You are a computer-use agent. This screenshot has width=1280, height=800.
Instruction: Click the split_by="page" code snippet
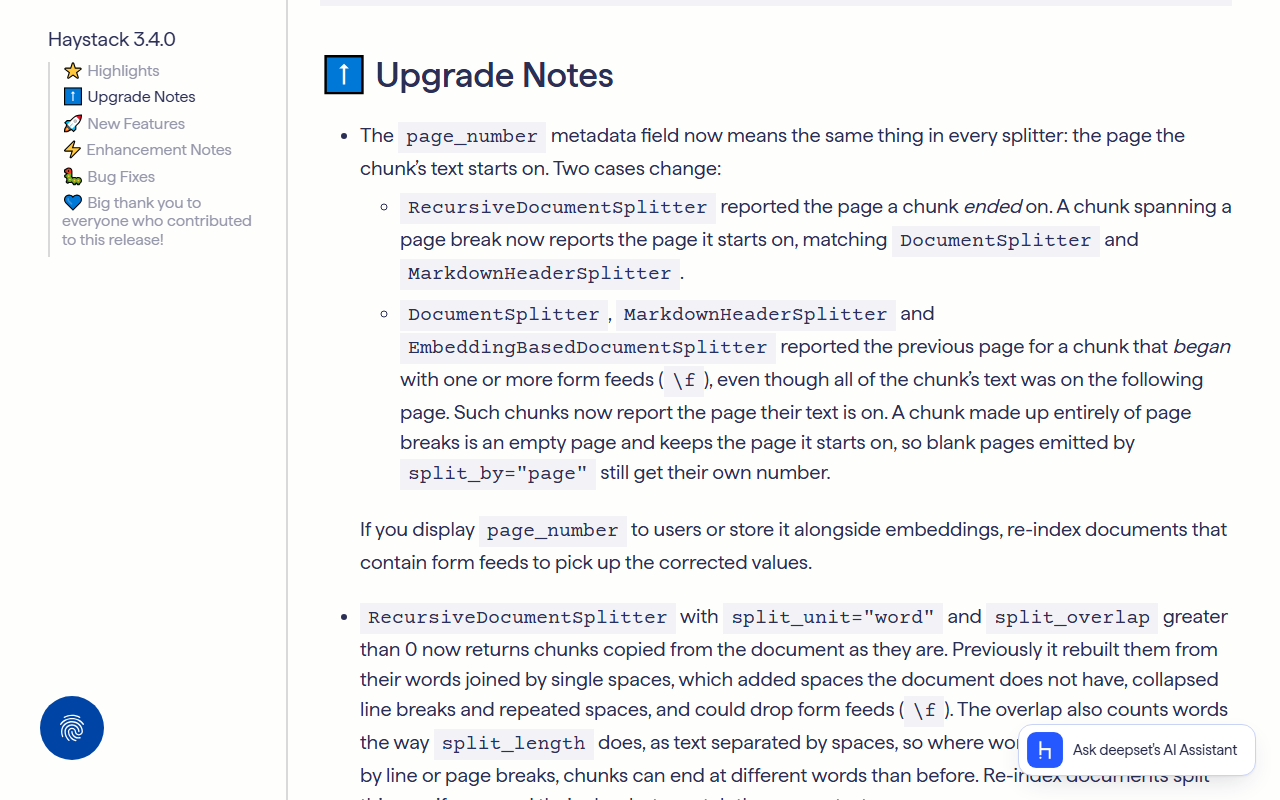click(498, 473)
